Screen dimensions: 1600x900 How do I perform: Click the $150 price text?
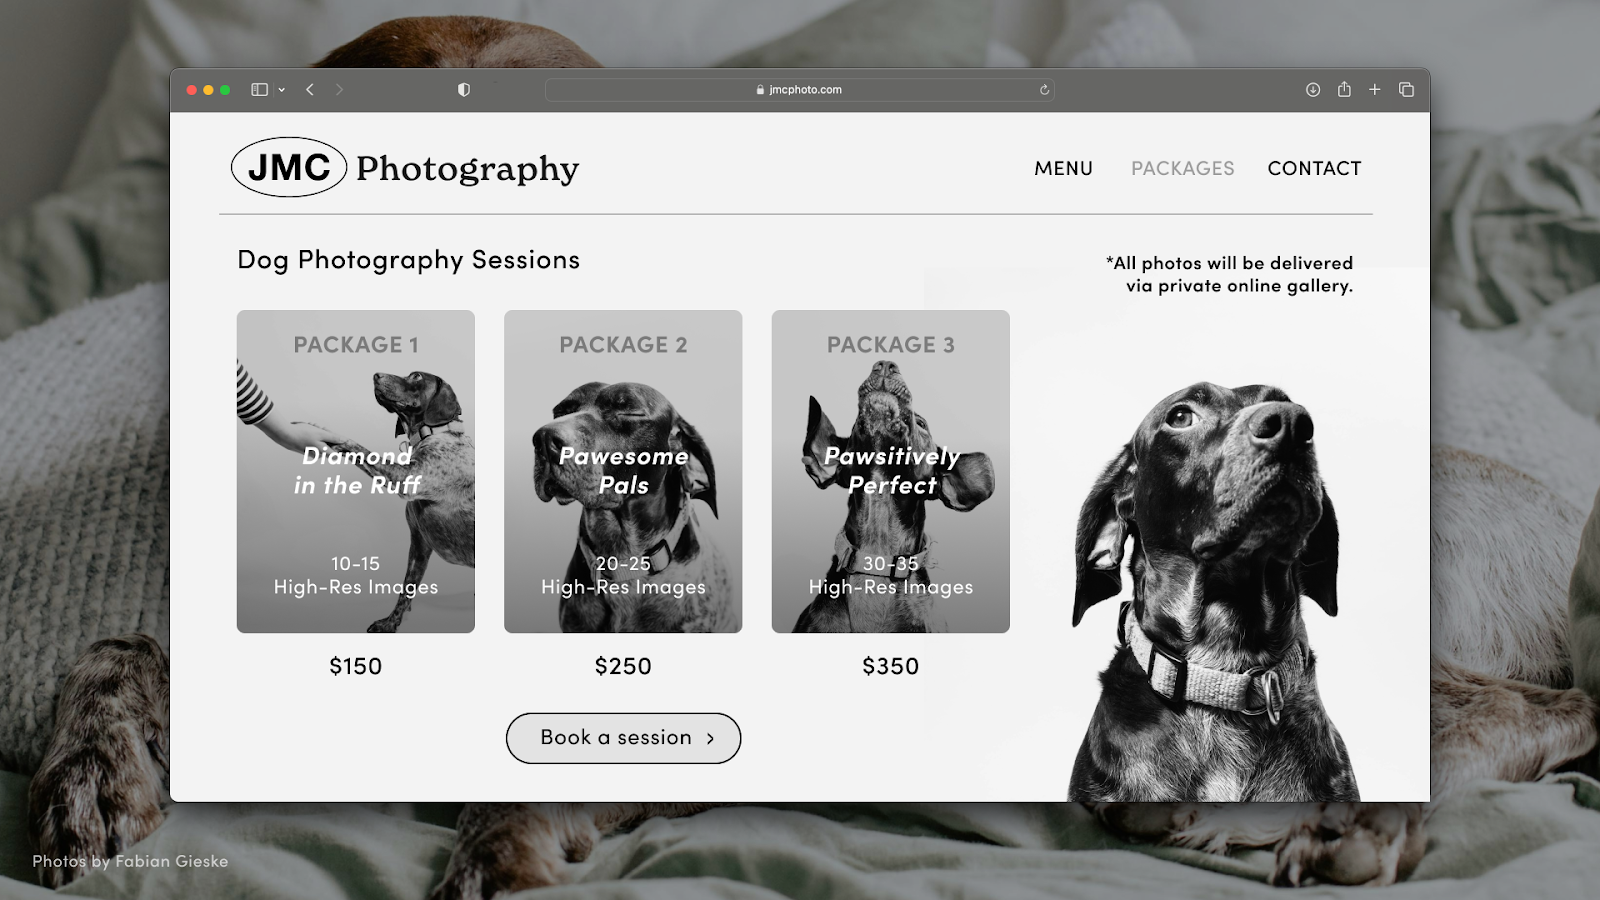pyautogui.click(x=356, y=666)
